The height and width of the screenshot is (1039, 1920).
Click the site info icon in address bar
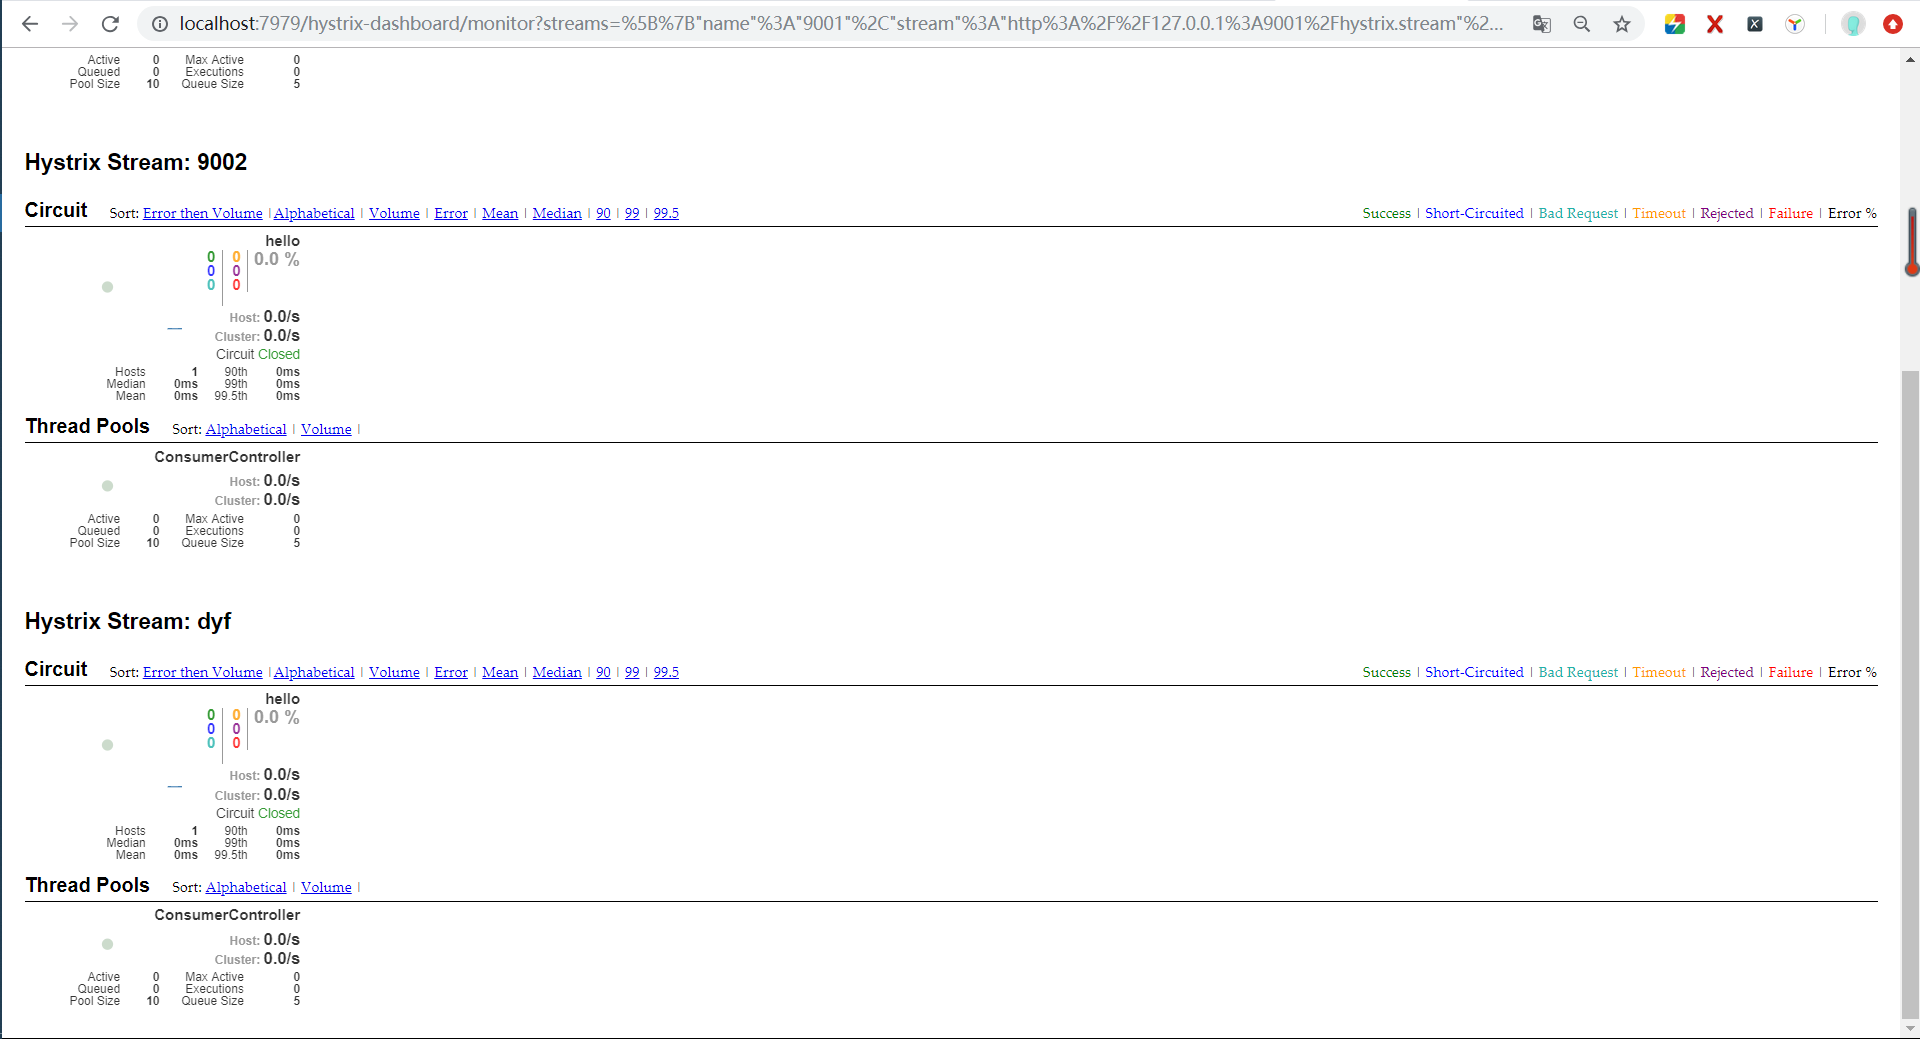160,24
